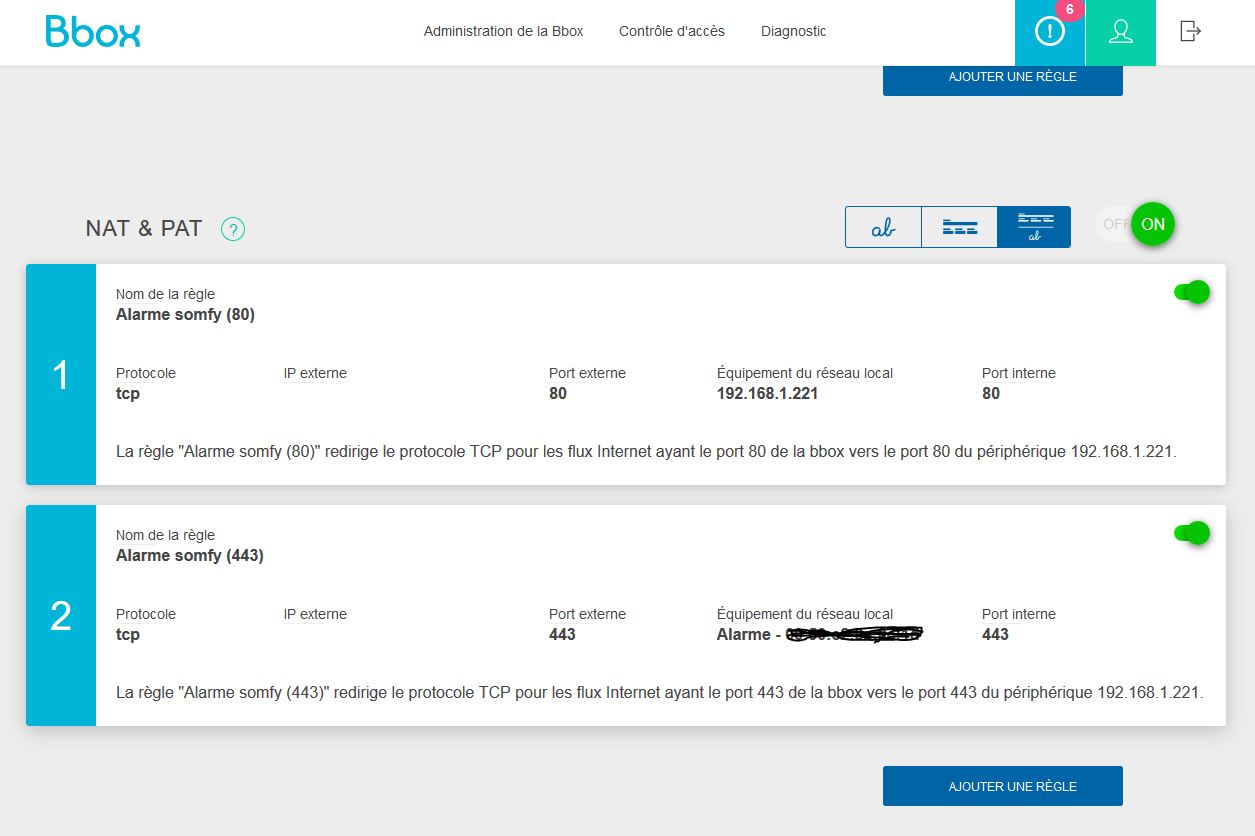Click the external port value 443
The height and width of the screenshot is (836, 1255).
[x=562, y=635]
